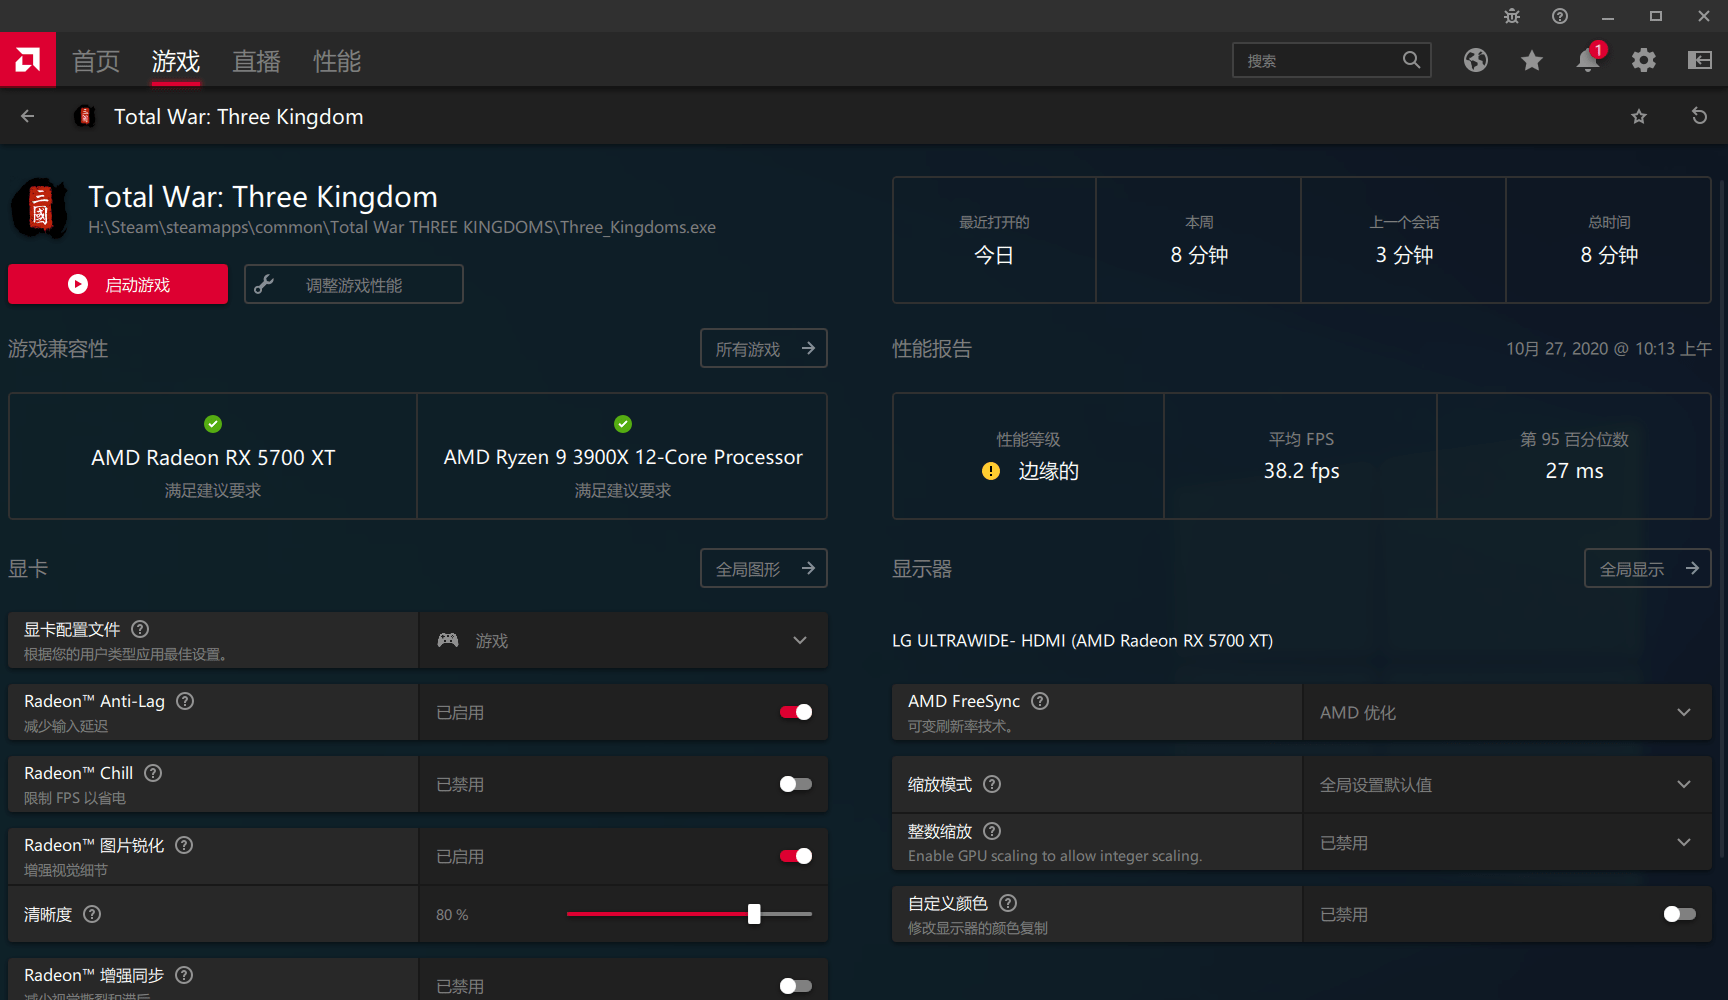Click the 38.2 fps average value
1728x1000 pixels.
1301,471
